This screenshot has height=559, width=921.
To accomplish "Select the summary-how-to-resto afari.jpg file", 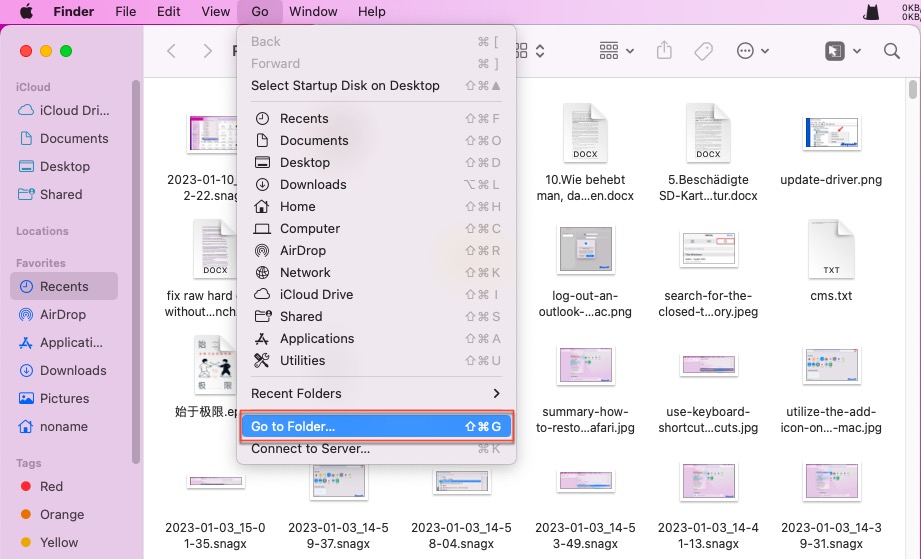I will point(585,365).
